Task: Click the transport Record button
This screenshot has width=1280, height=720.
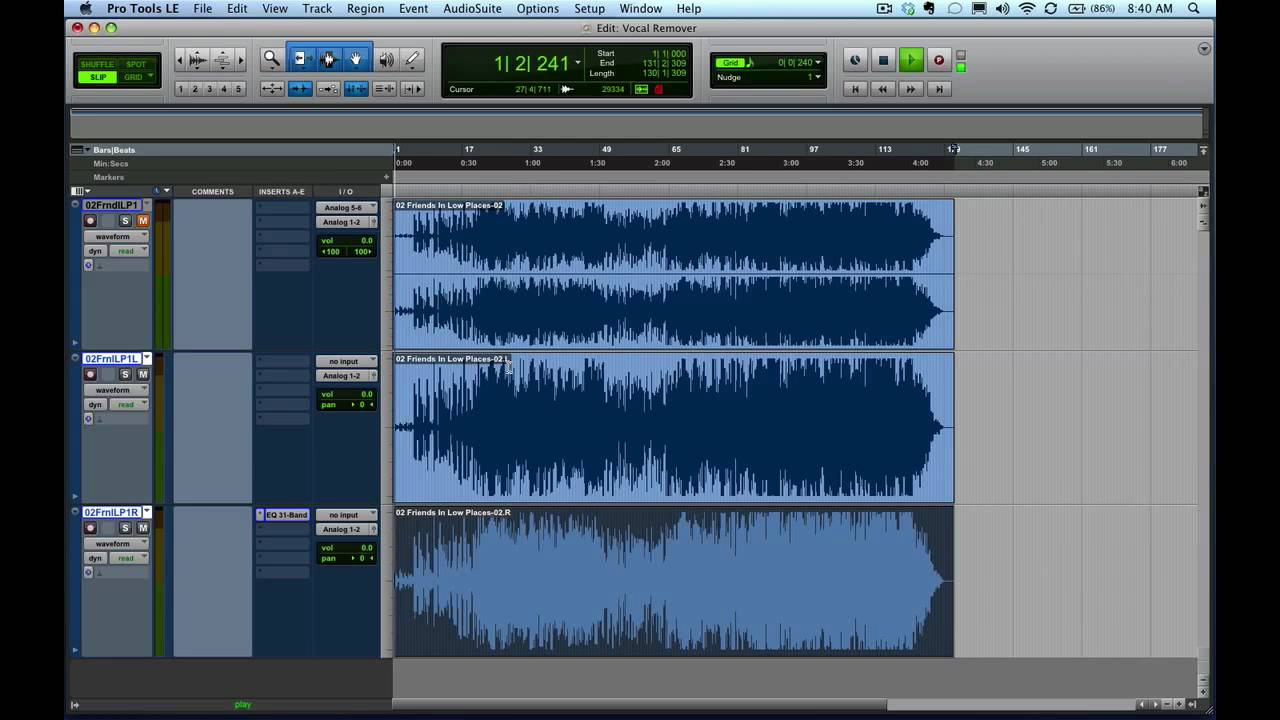Action: (x=939, y=60)
